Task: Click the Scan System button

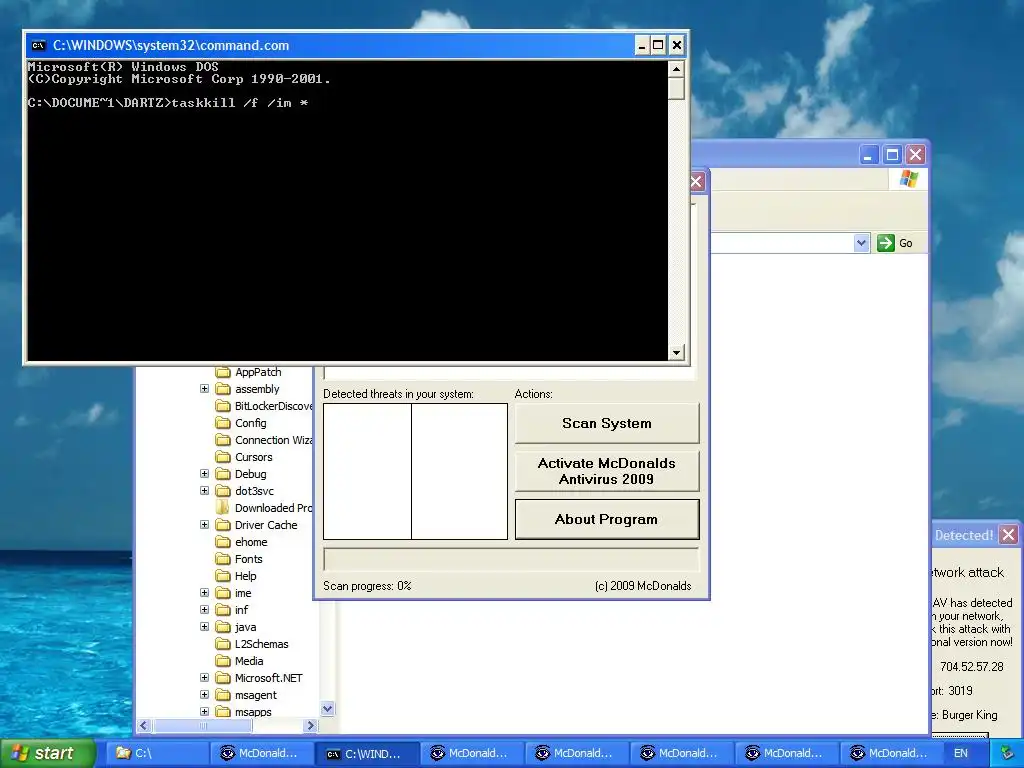Action: [x=607, y=423]
